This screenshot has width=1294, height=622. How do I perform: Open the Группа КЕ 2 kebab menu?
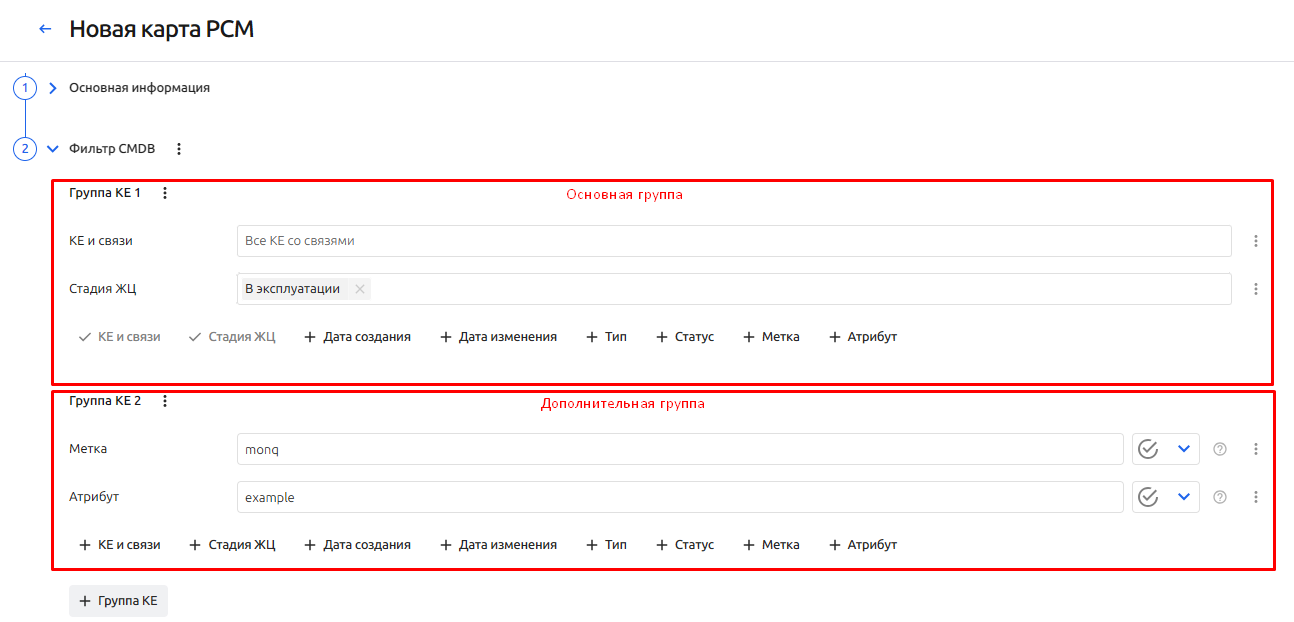point(165,401)
